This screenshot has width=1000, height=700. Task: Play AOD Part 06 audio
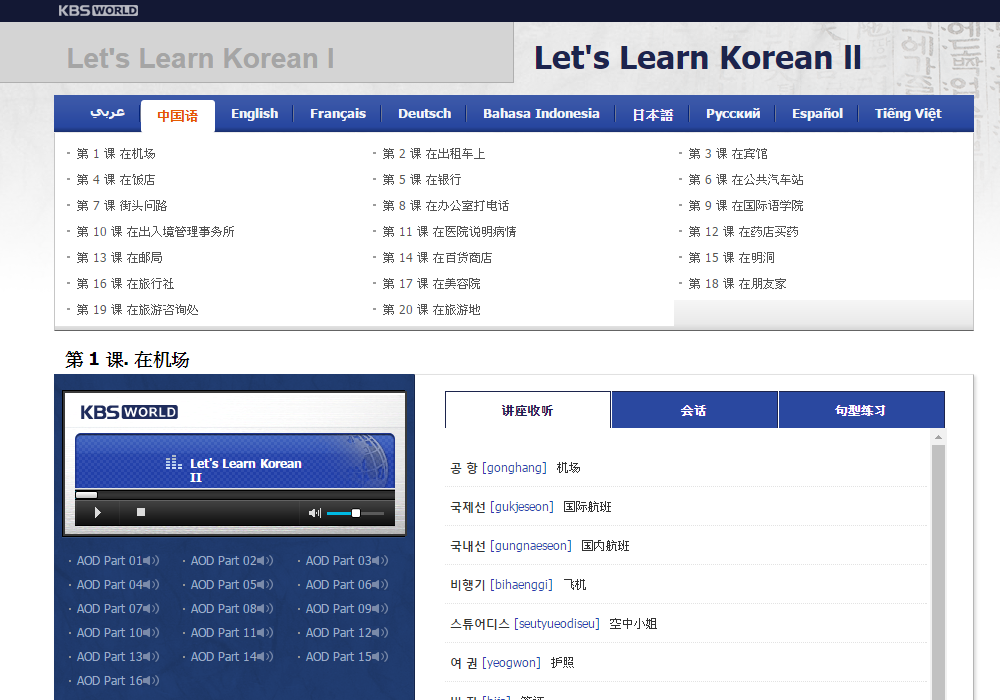click(347, 585)
